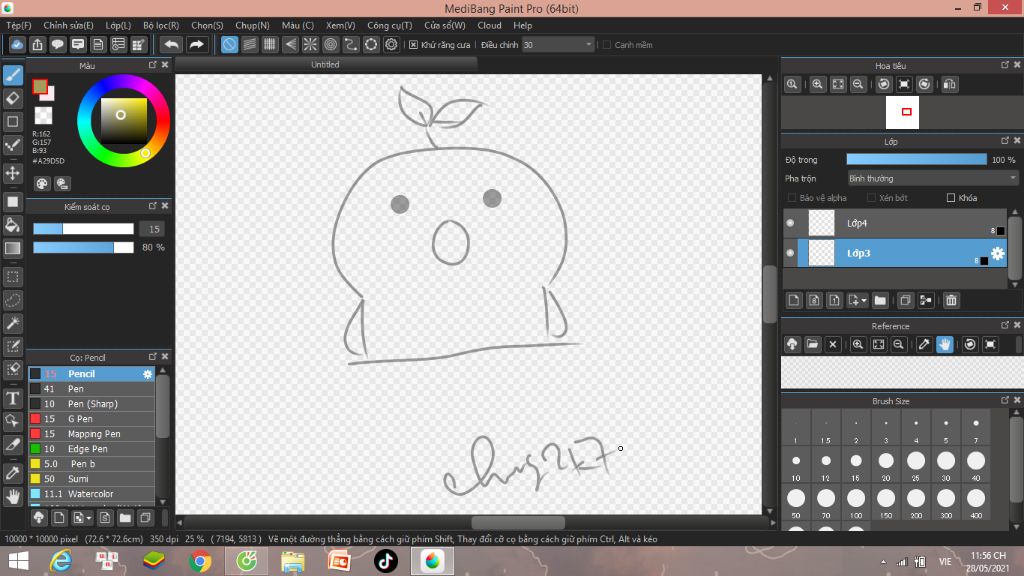Enable Canh mềm checkbox
The height and width of the screenshot is (576, 1024).
point(607,45)
